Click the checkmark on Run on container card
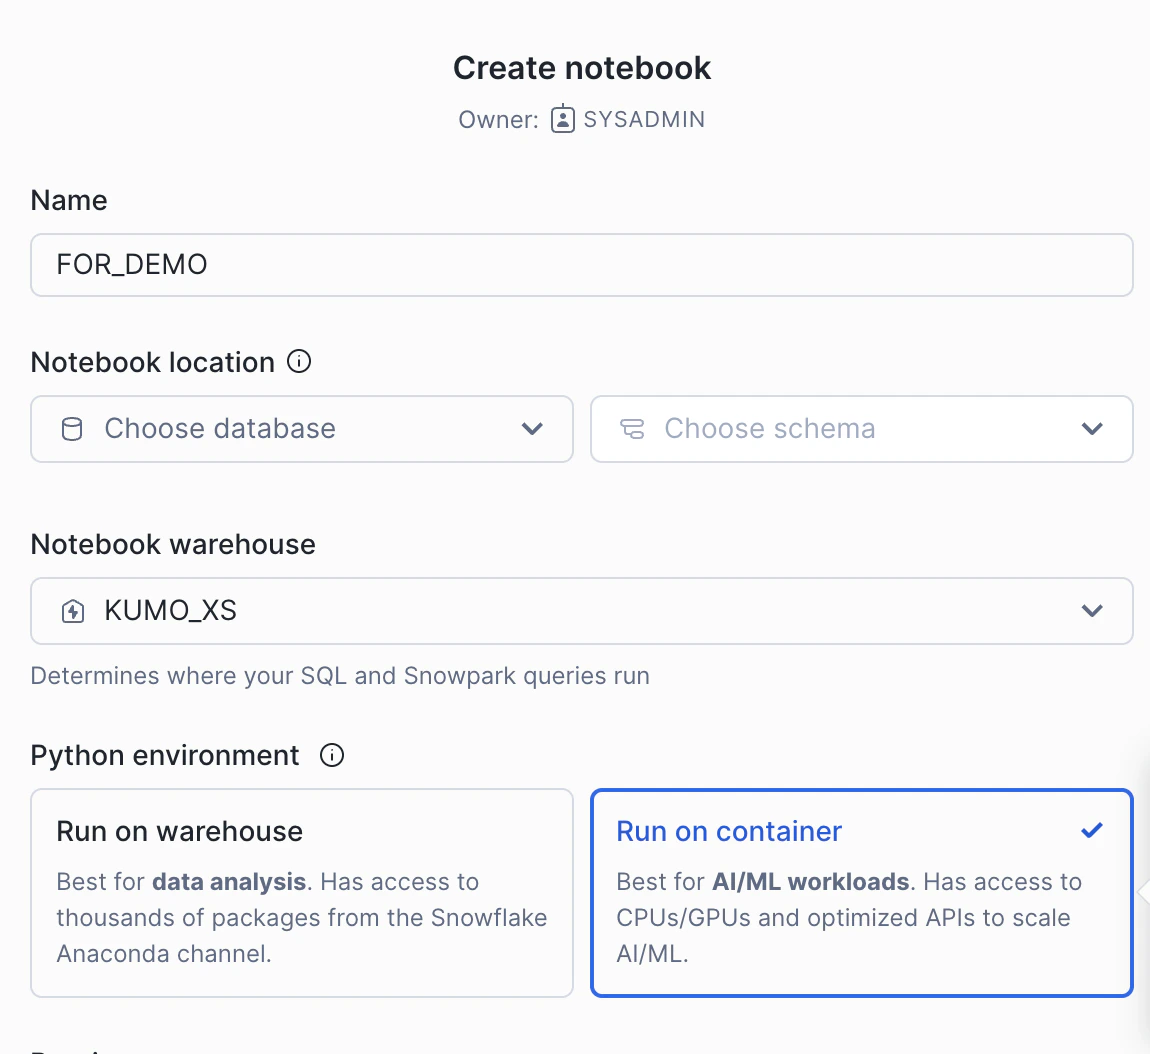The width and height of the screenshot is (1150, 1054). [1091, 829]
